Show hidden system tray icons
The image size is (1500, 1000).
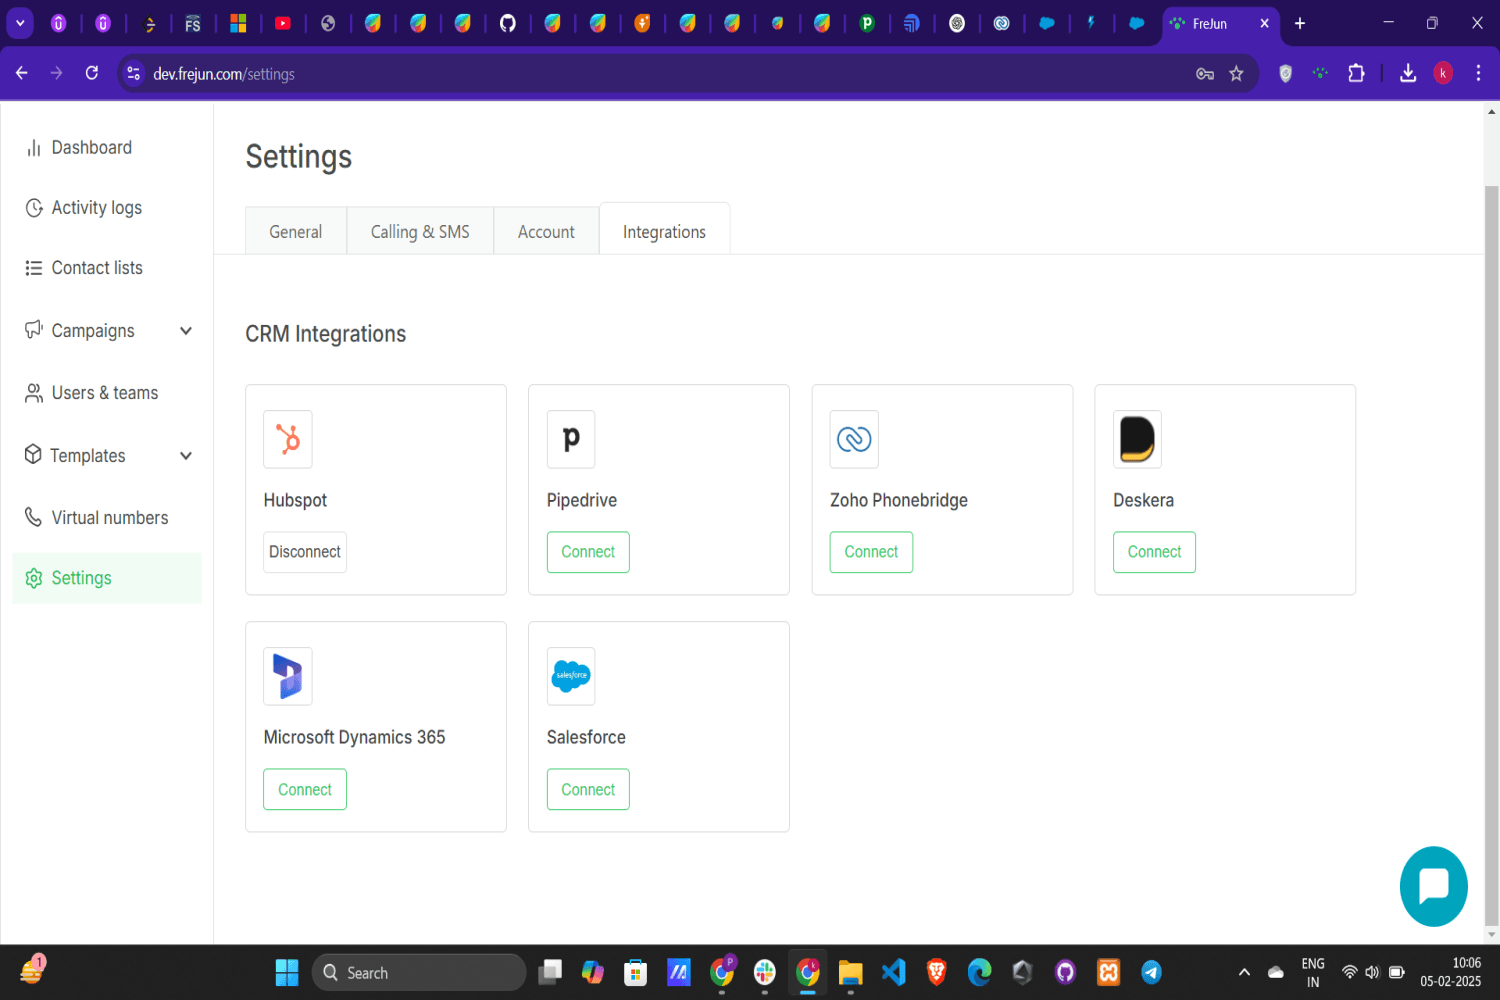1244,972
